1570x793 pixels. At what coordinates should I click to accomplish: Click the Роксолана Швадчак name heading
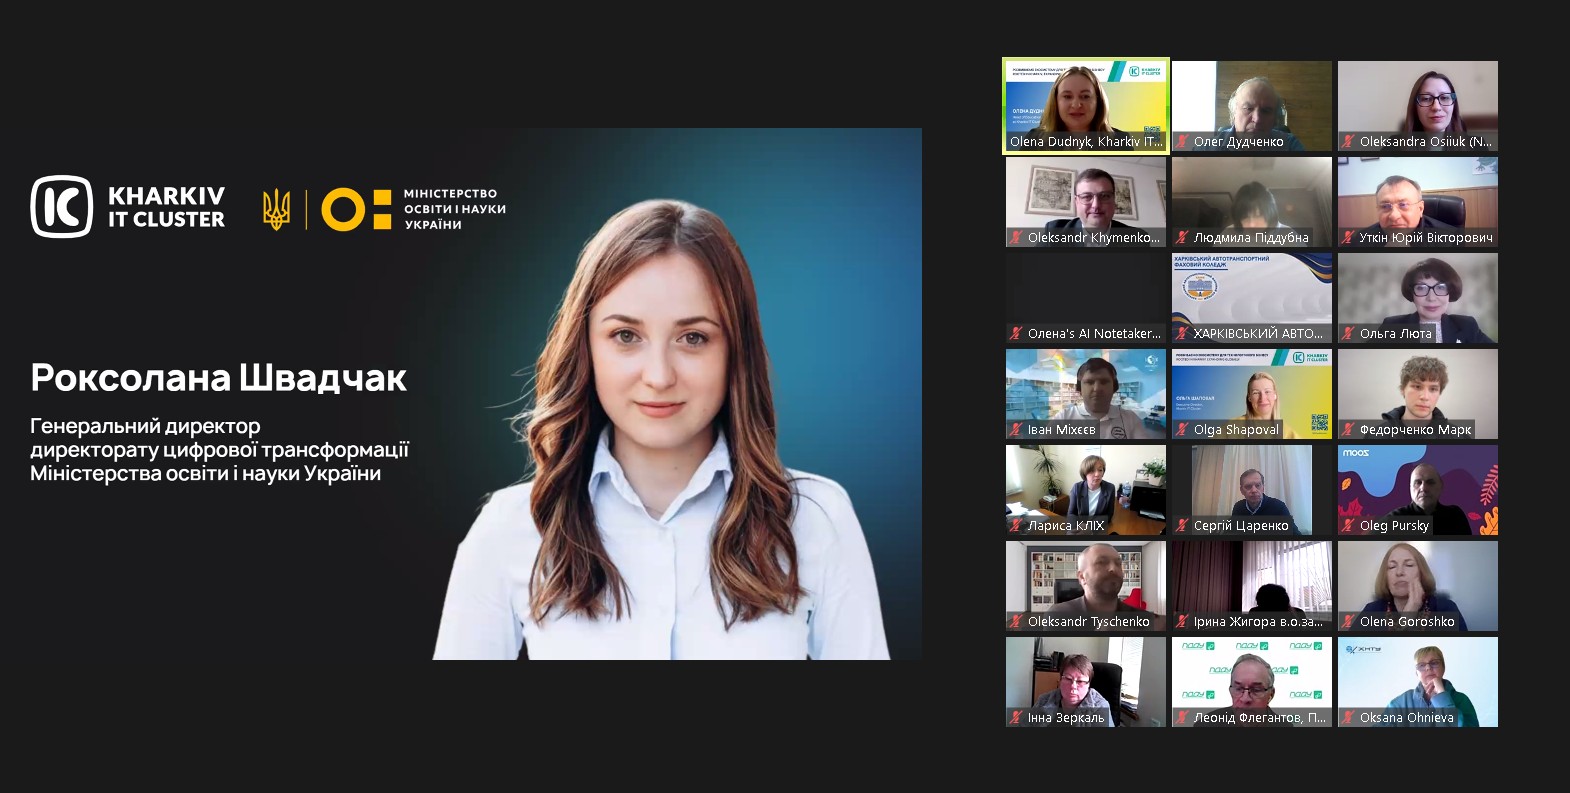tap(218, 378)
